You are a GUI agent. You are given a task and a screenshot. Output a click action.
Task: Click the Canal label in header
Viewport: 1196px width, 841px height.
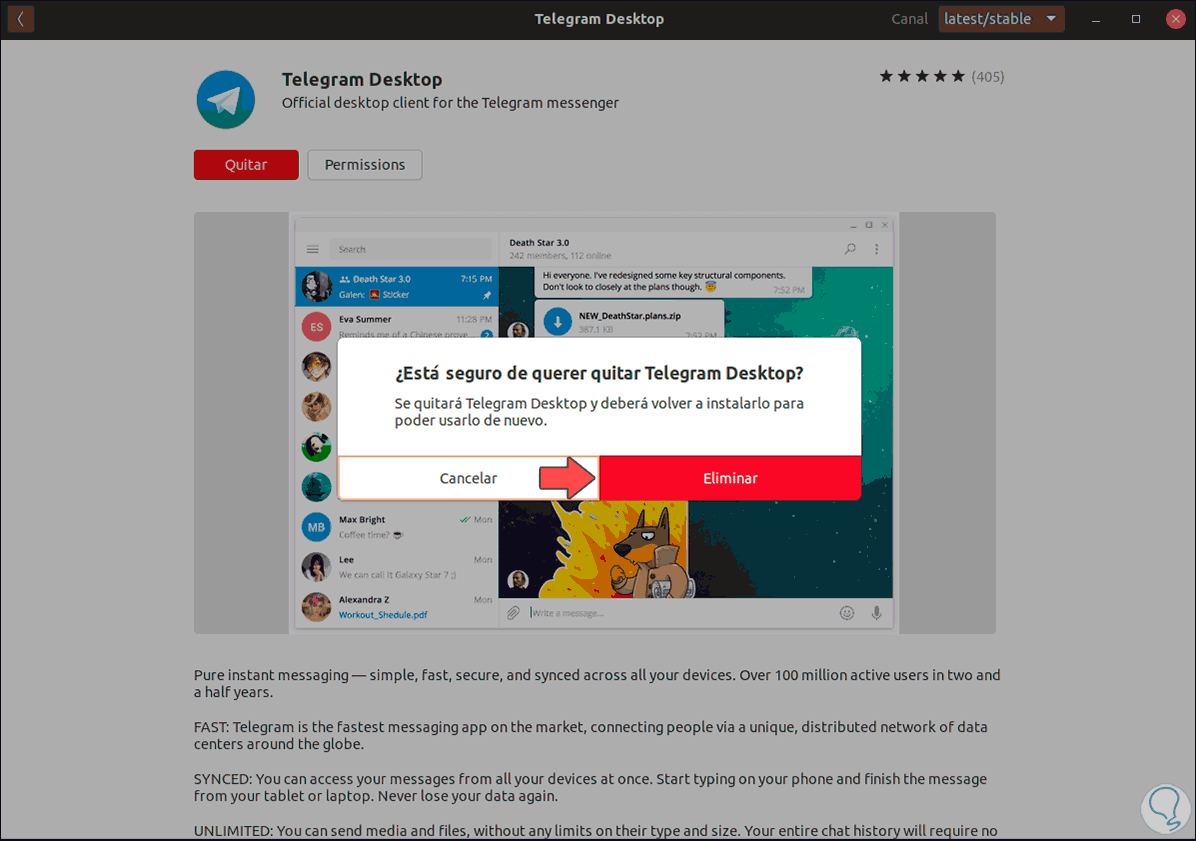pos(909,19)
